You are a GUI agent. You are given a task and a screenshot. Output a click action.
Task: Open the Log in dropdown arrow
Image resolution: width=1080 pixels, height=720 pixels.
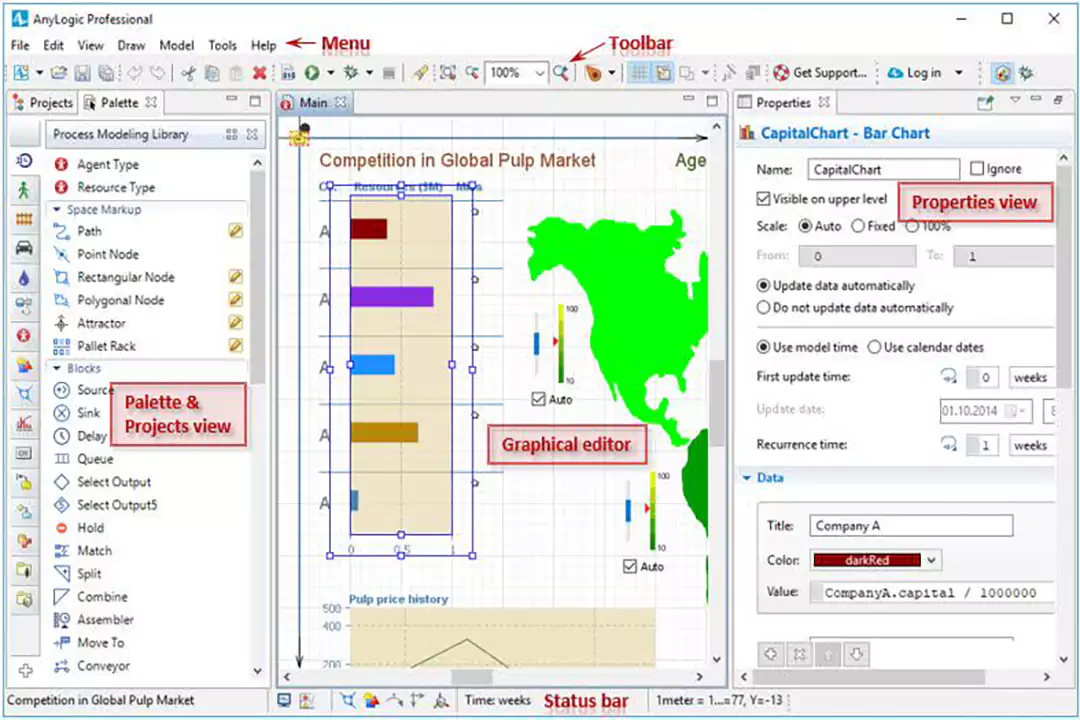(x=959, y=72)
